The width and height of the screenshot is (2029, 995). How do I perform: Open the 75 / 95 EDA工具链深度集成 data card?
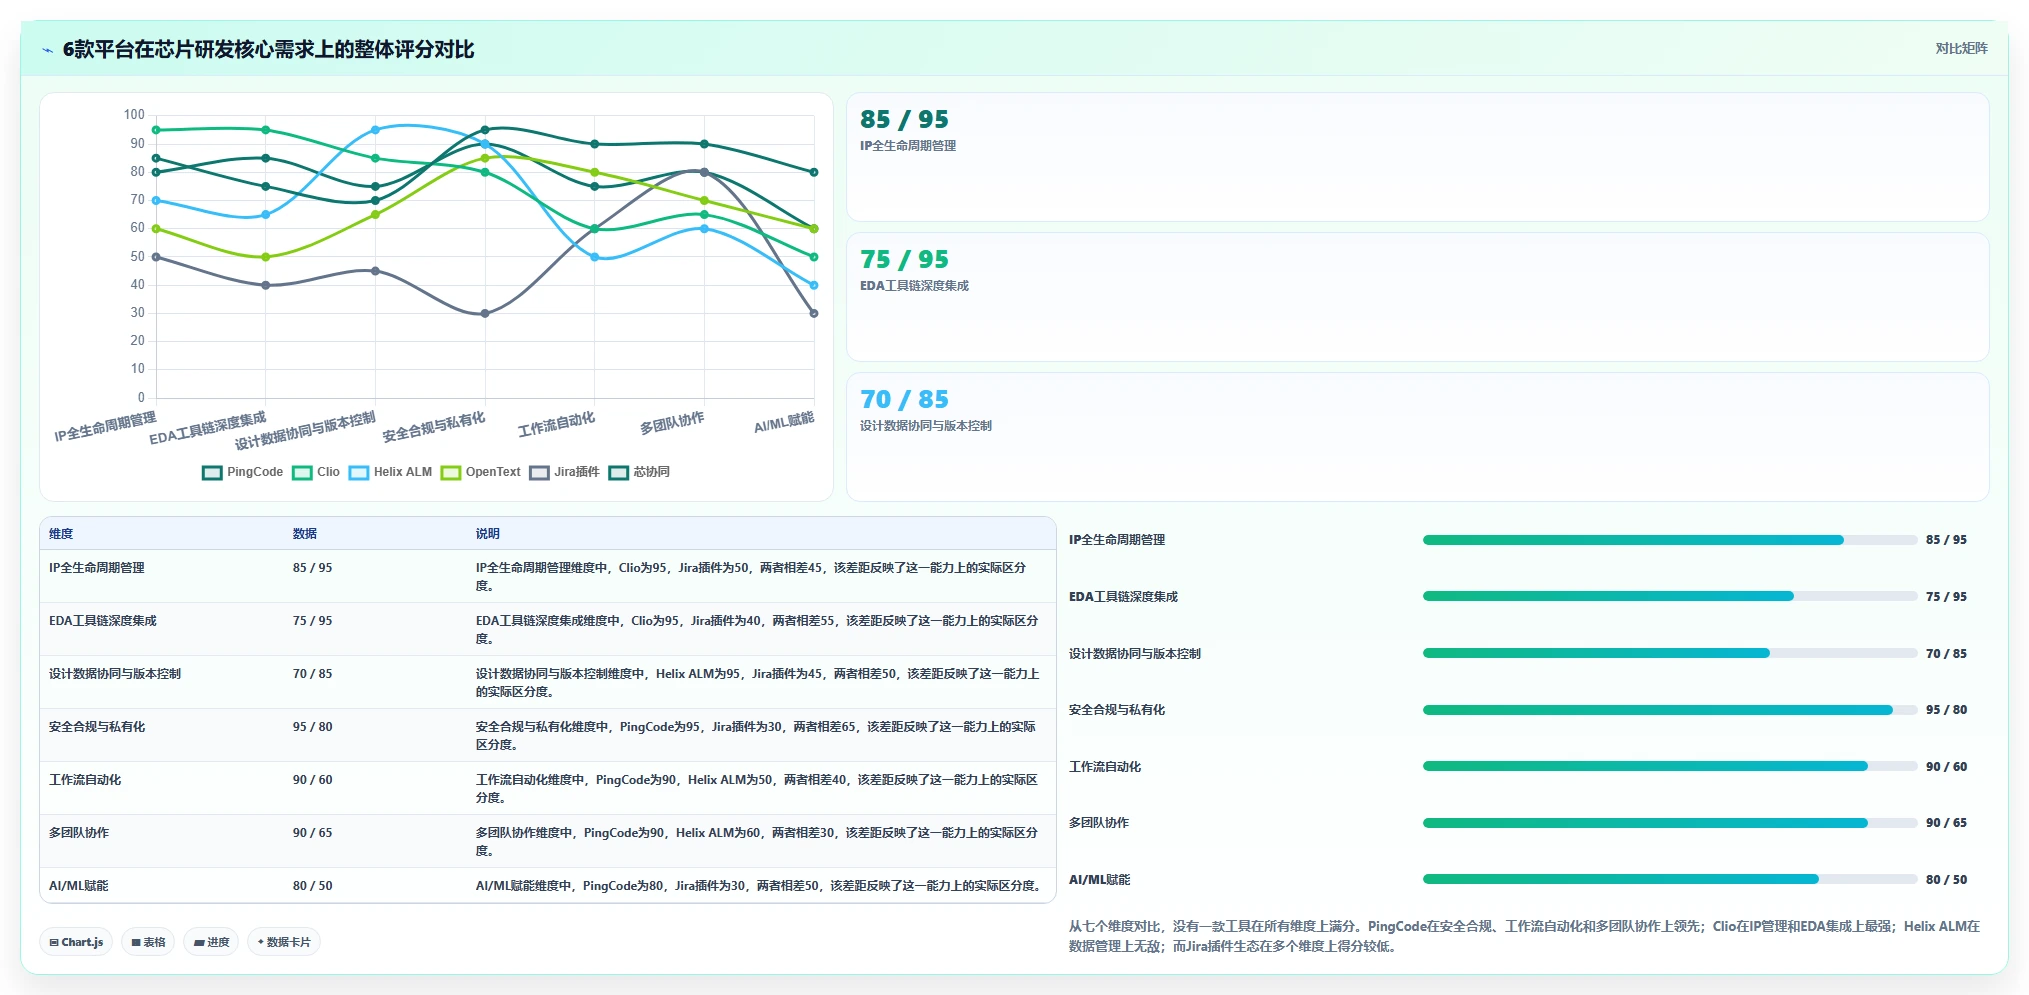click(x=1417, y=297)
